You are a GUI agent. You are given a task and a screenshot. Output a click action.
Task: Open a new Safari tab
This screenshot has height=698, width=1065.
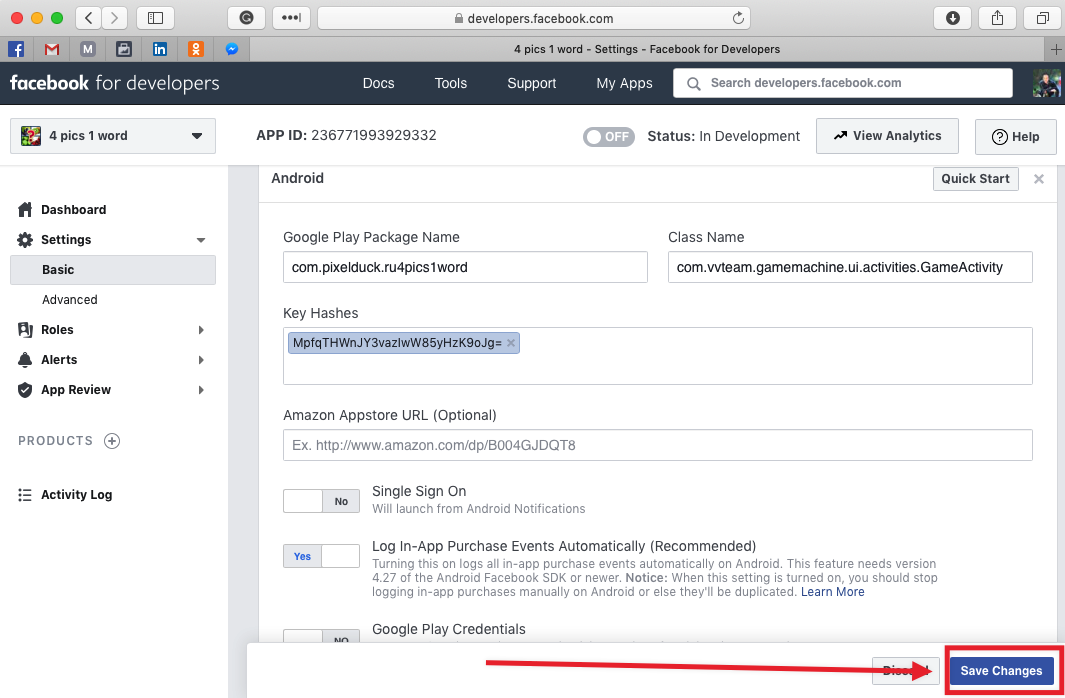click(1055, 49)
